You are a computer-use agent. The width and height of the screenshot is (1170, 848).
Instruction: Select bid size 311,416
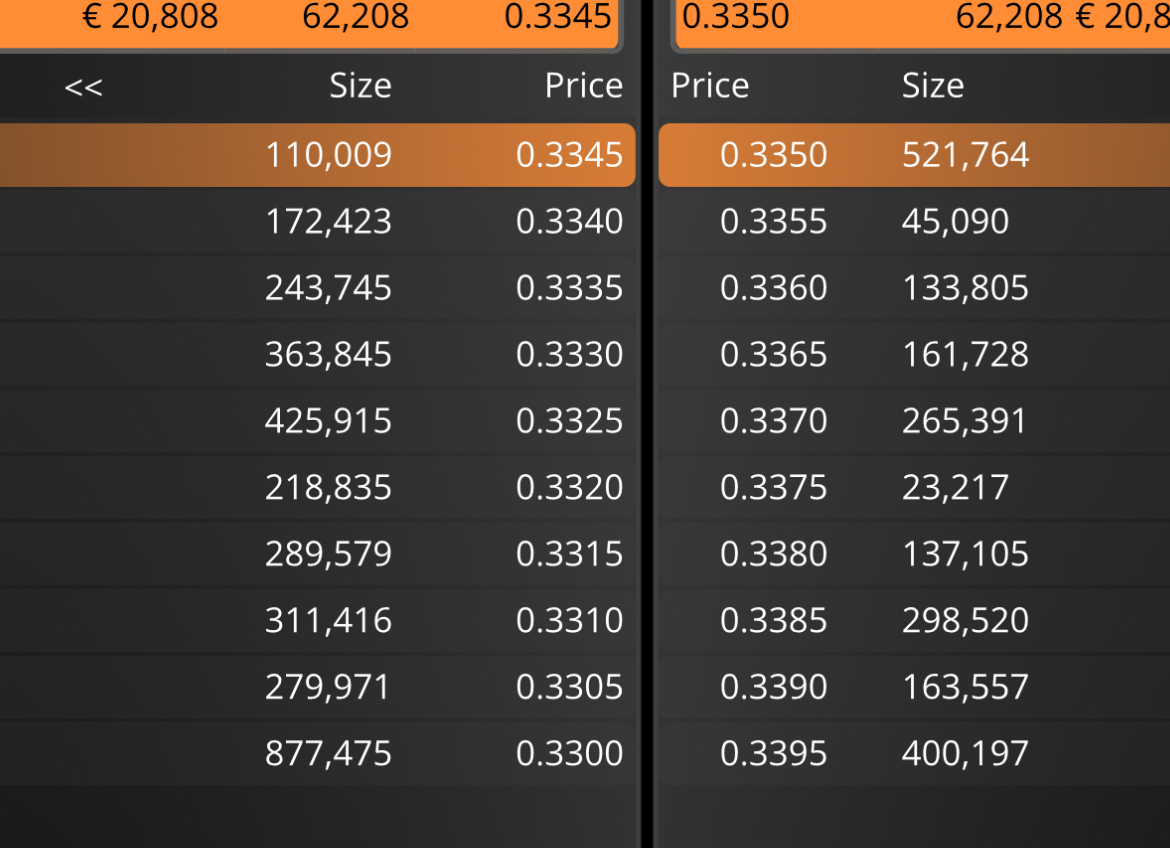click(x=328, y=620)
